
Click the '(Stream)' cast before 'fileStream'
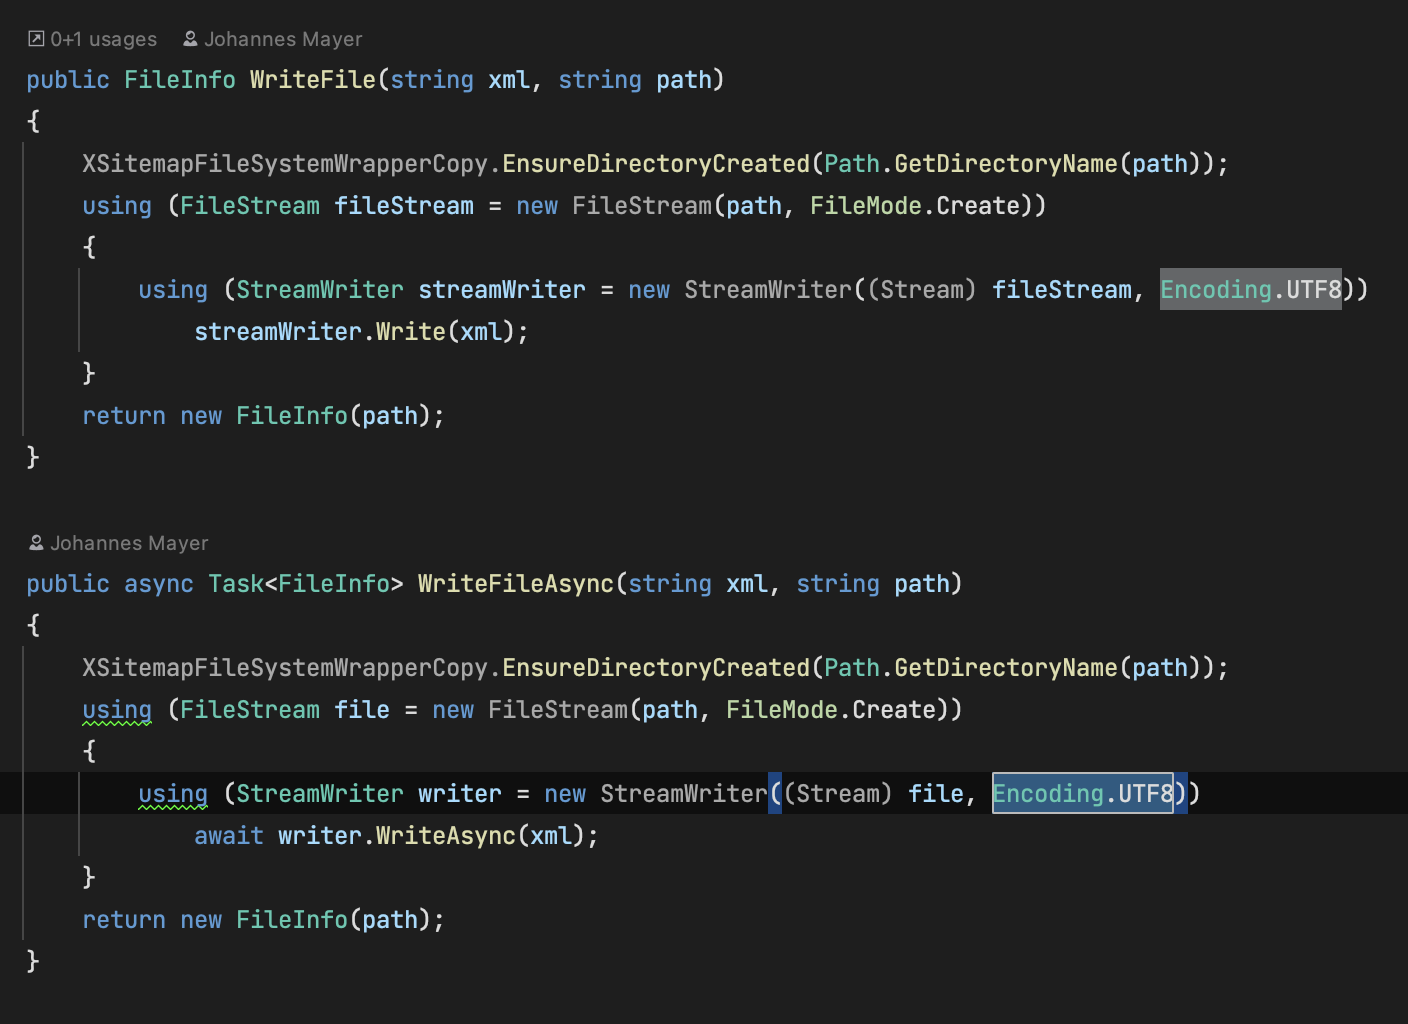(922, 290)
